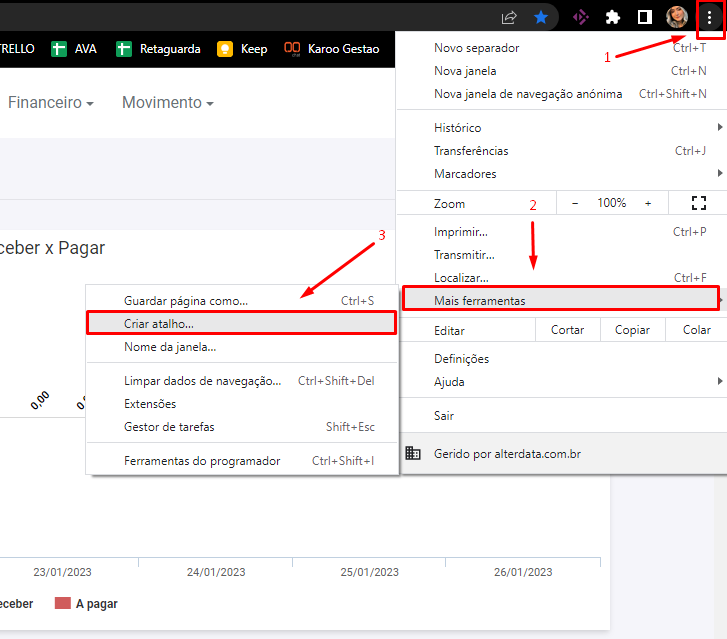Viewport: 727px width, 639px height.
Task: Open the AVA bookmark
Action: point(74,49)
